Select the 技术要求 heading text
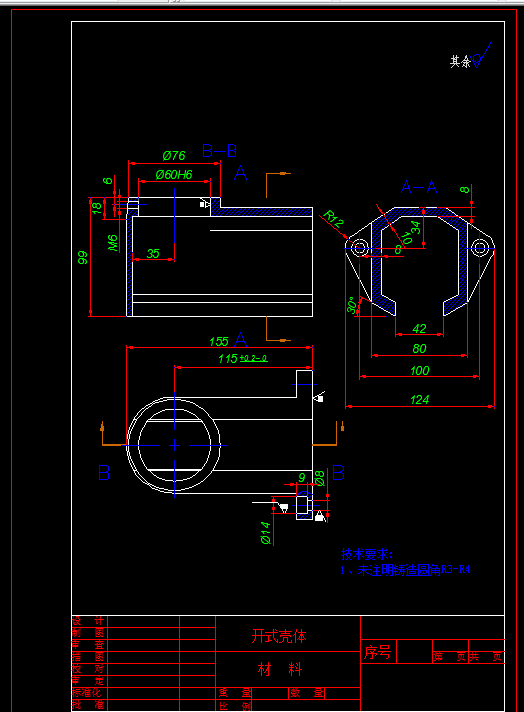Screen dimensions: 524x712 click(x=367, y=554)
